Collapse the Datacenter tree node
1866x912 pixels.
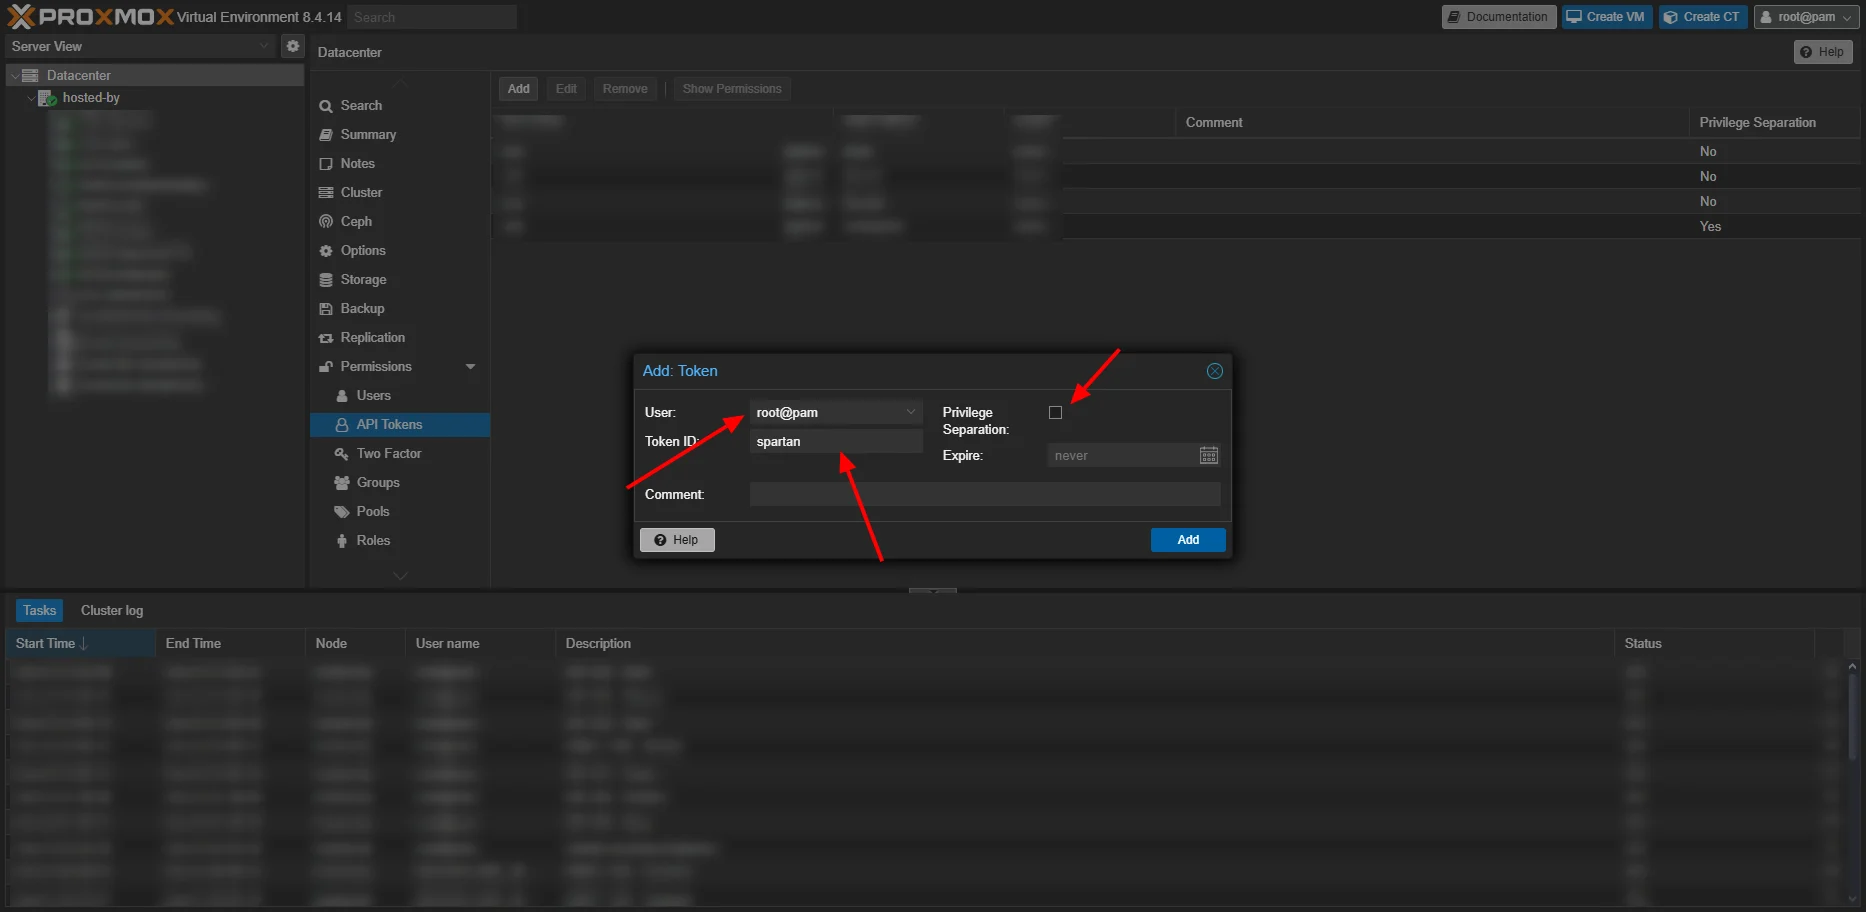[x=14, y=76]
